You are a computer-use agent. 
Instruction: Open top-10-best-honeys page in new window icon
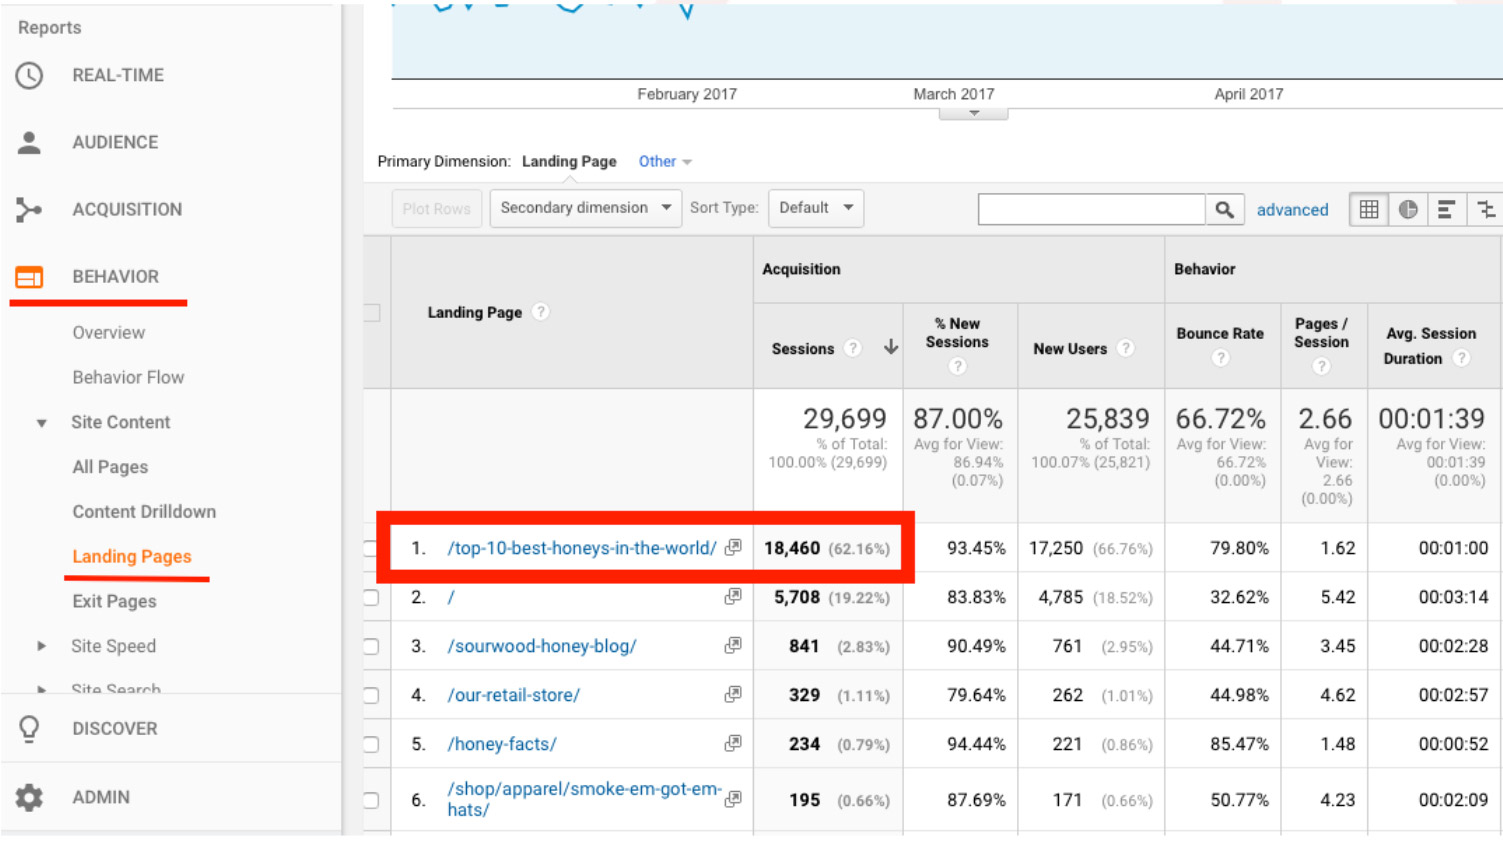click(733, 547)
